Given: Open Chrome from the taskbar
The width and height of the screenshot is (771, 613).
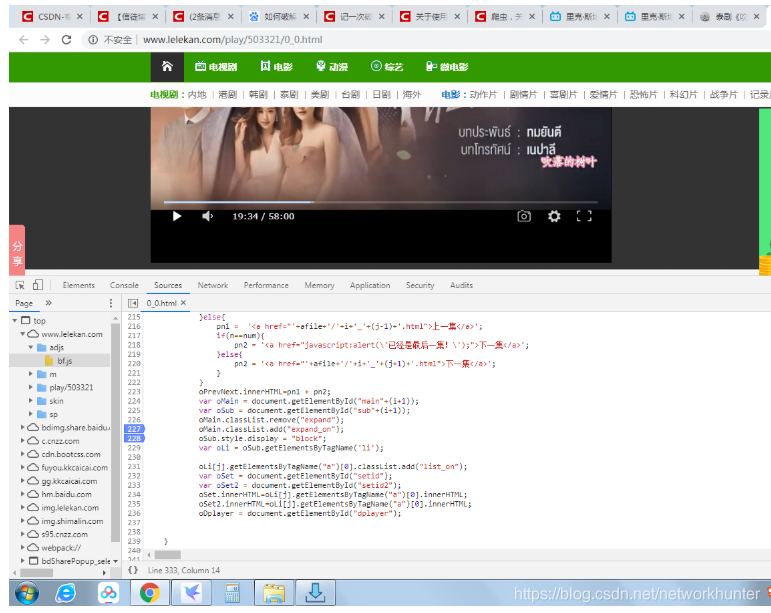Looking at the screenshot, I should 149,593.
